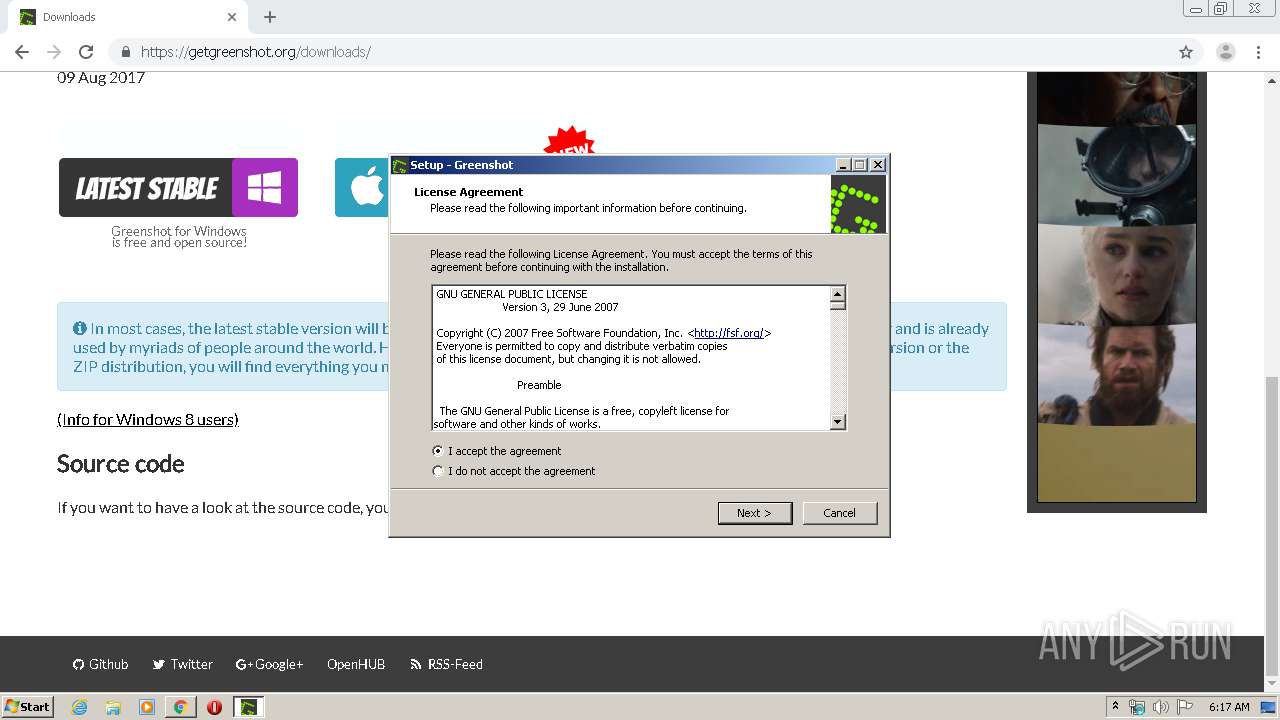Switch to Chrome taskbar icon

pyautogui.click(x=180, y=707)
